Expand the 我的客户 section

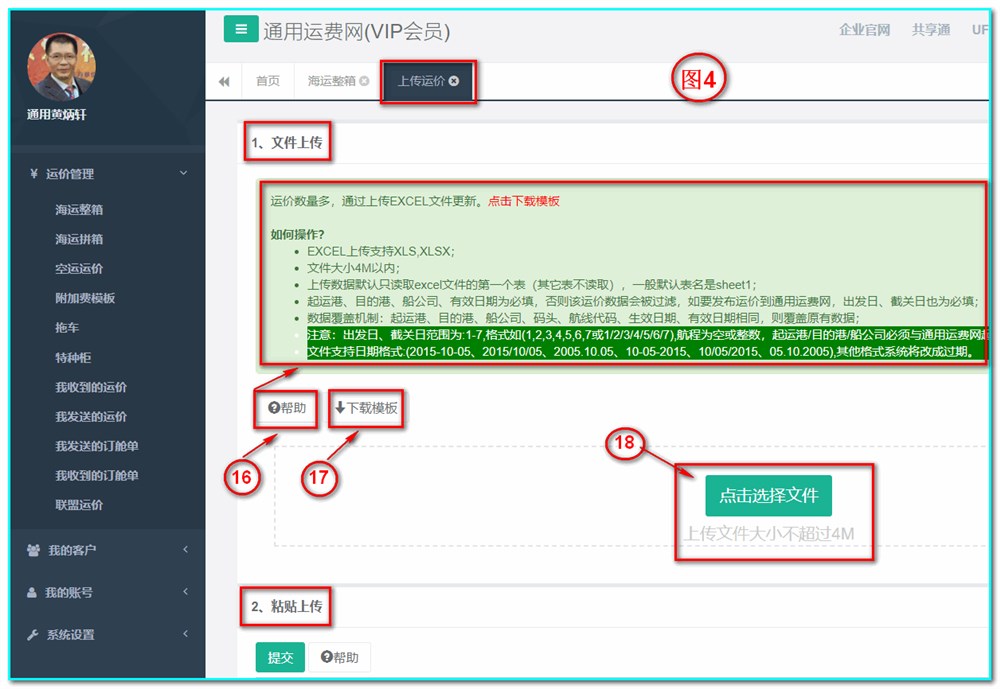pyautogui.click(x=184, y=548)
